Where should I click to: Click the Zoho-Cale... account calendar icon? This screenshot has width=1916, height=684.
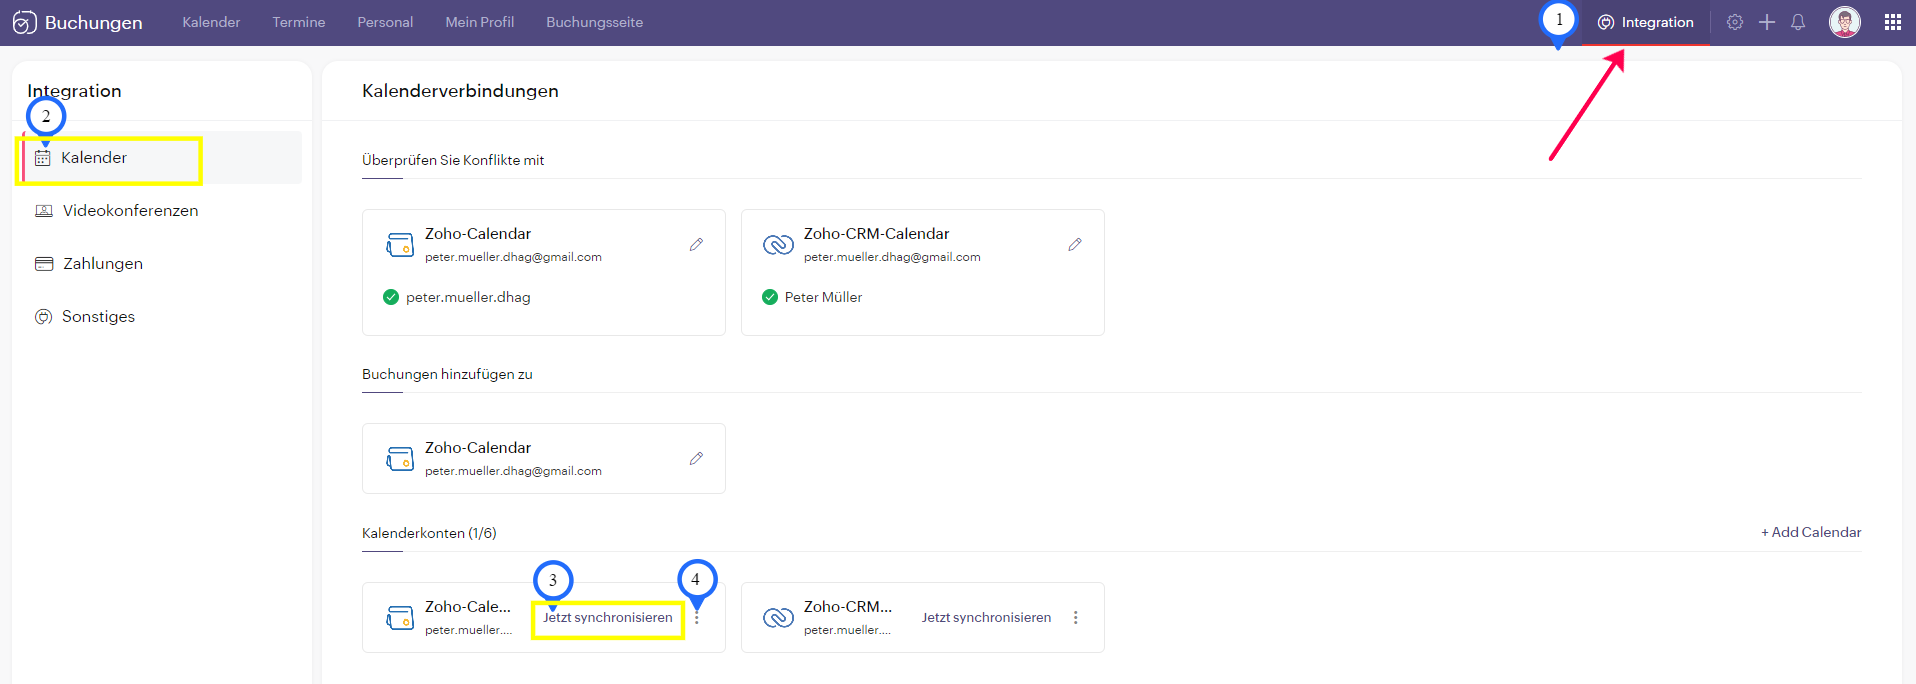(400, 618)
